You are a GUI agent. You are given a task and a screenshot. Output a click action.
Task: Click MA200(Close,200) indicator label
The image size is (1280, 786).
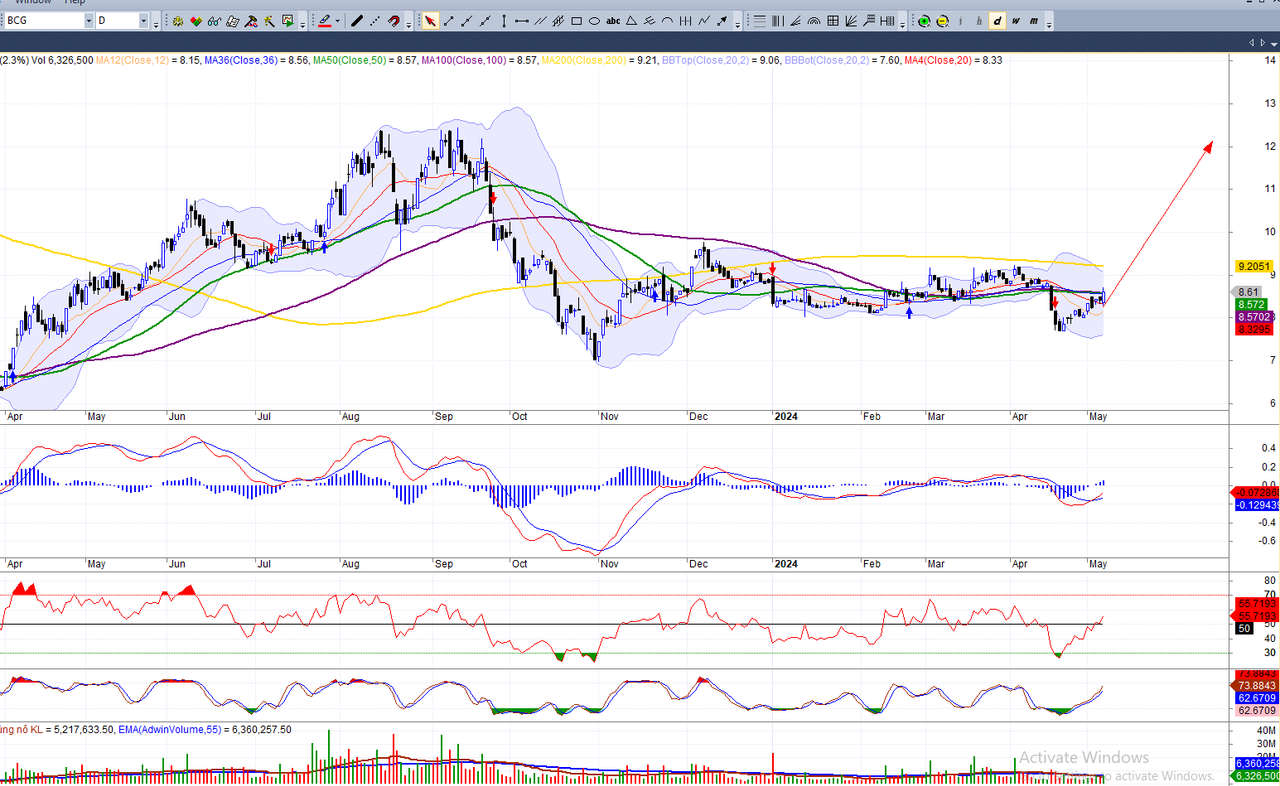(x=584, y=60)
